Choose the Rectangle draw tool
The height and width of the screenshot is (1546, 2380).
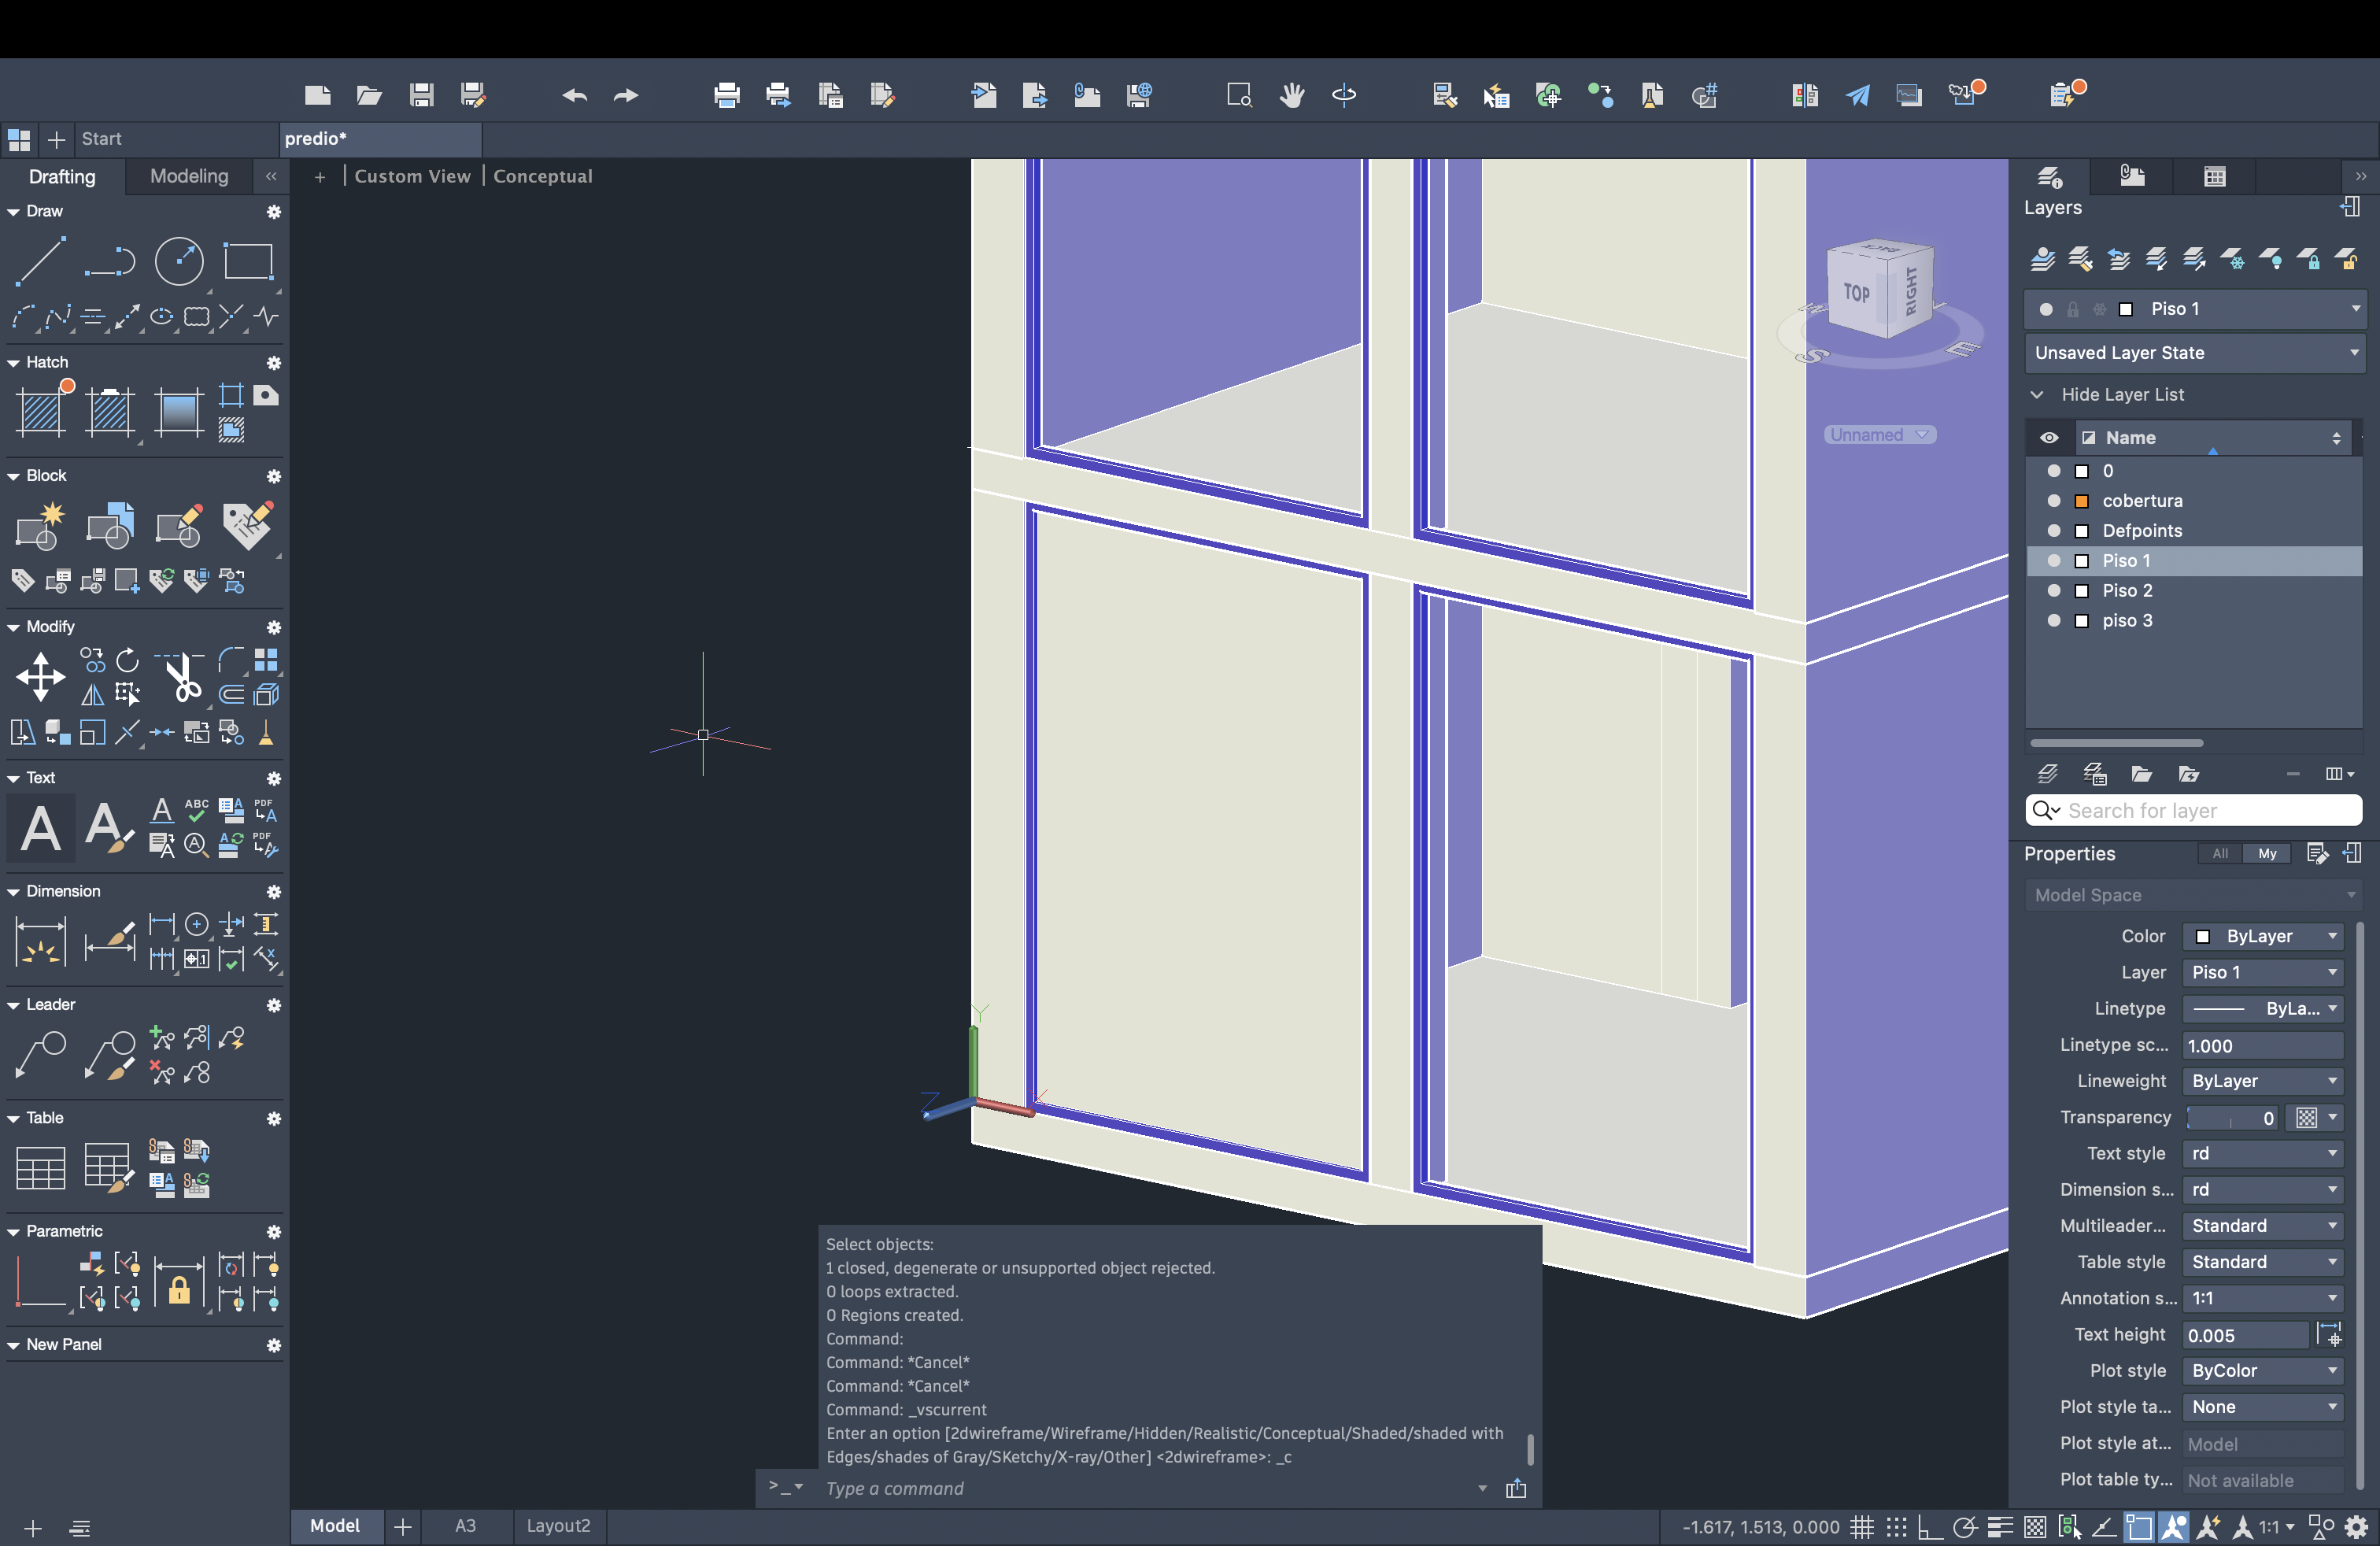[x=248, y=262]
